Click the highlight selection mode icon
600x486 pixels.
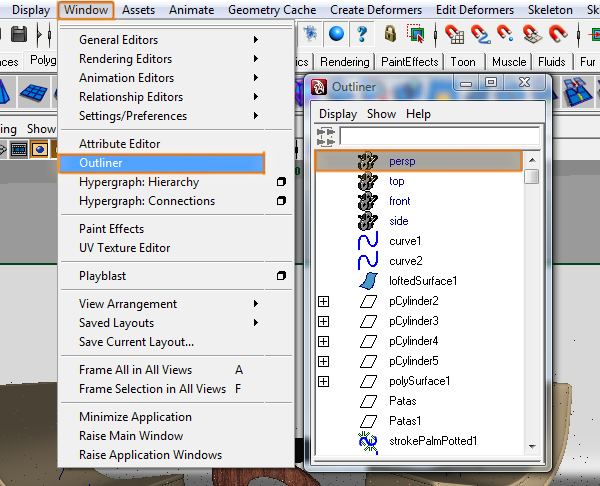[x=416, y=34]
